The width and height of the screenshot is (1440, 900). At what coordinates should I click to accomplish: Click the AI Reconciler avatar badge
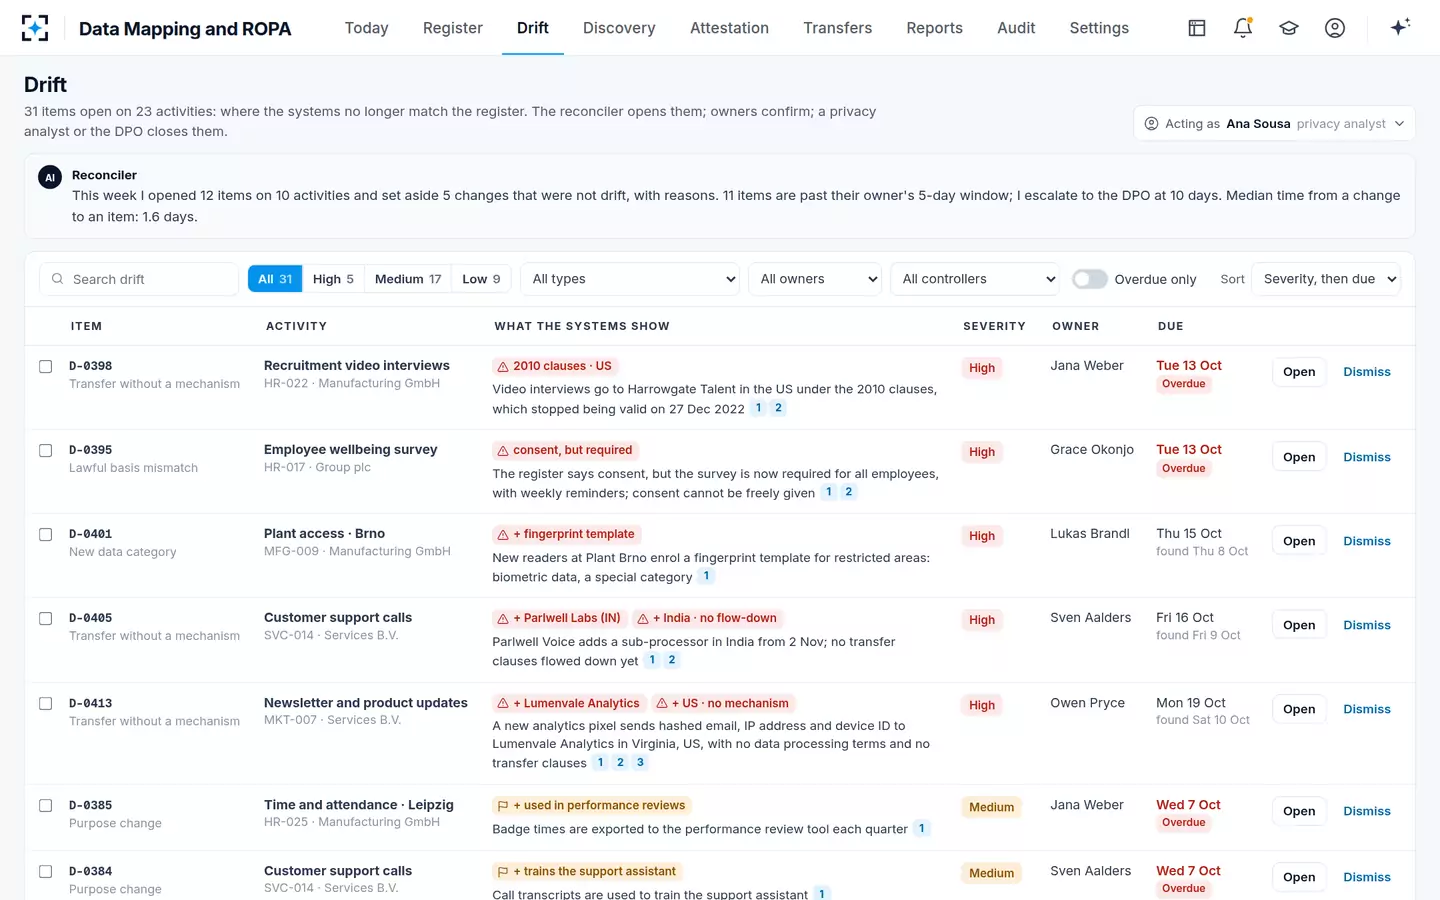[50, 177]
